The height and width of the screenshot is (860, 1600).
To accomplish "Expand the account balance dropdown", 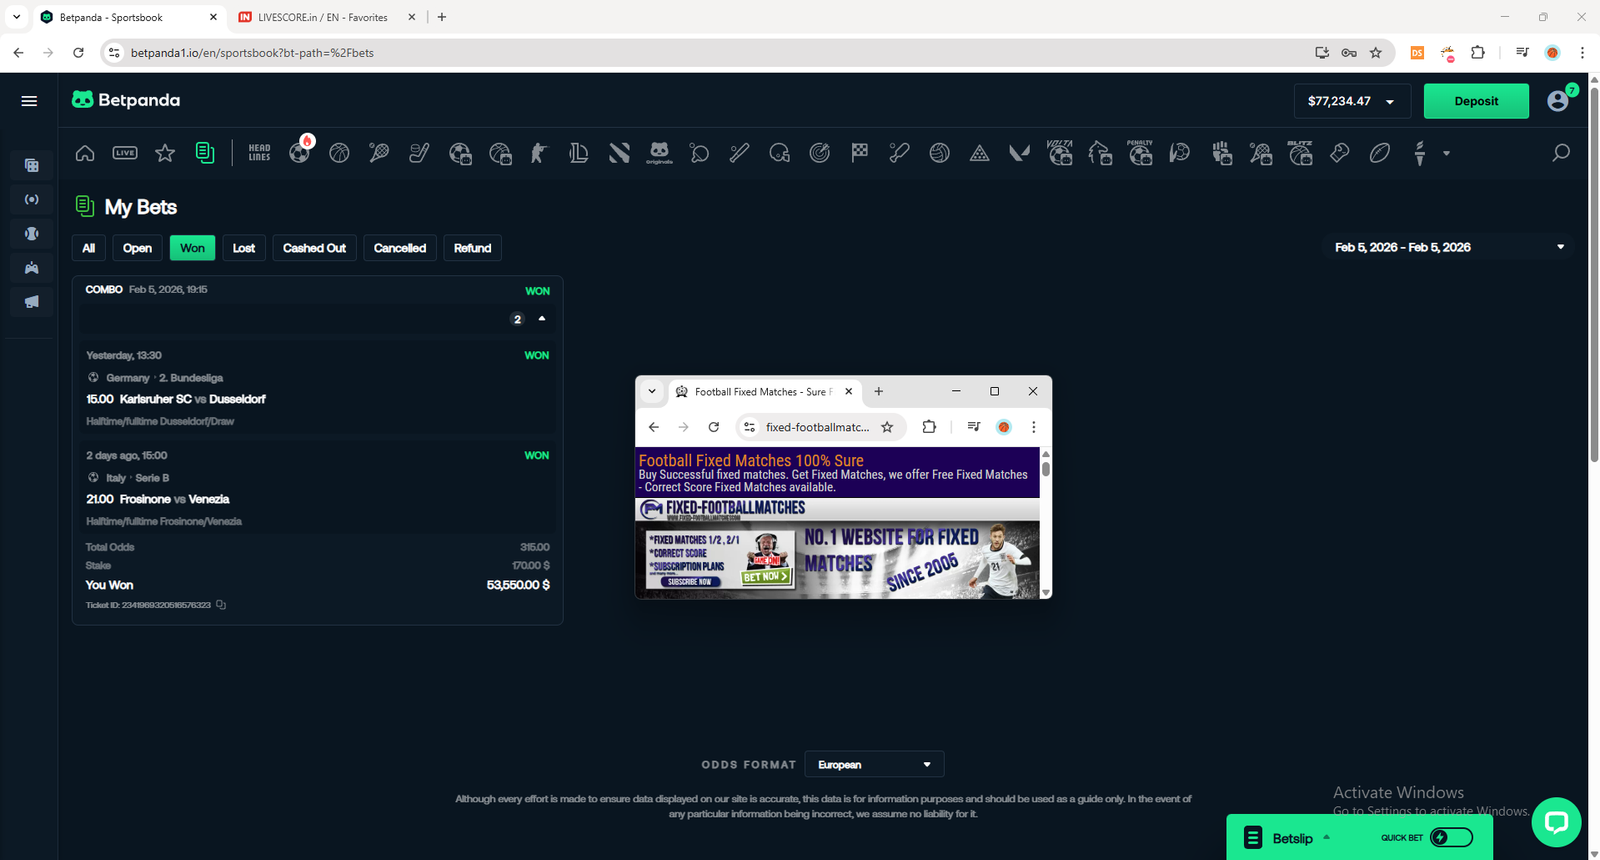I will (1390, 102).
